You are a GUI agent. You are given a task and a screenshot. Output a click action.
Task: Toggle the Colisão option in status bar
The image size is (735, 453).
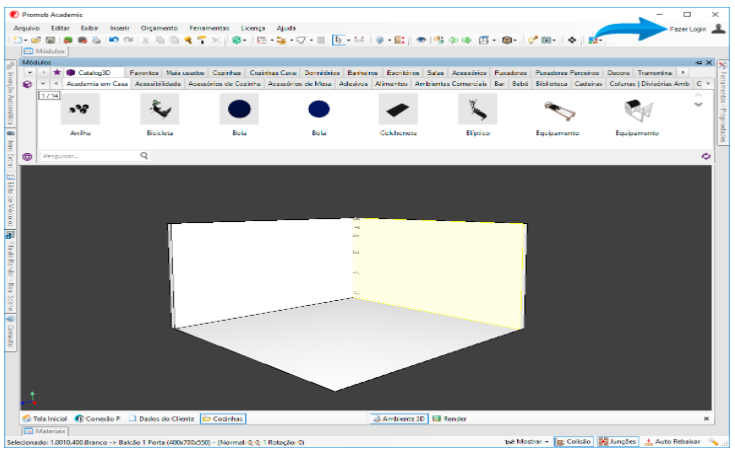[x=574, y=441]
